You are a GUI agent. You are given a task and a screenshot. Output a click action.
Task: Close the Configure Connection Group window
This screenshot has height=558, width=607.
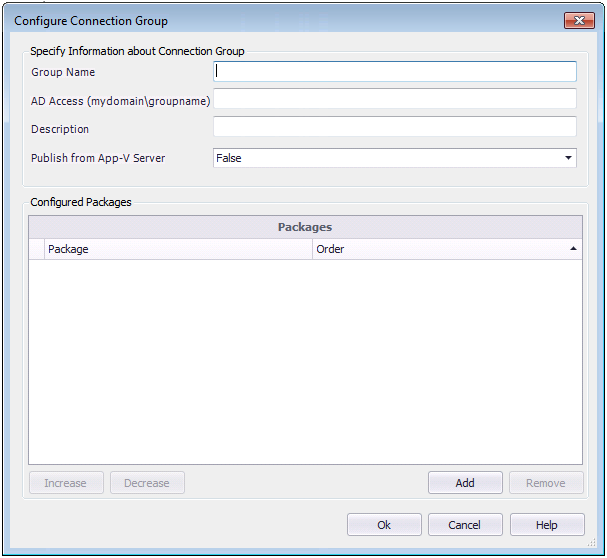pyautogui.click(x=579, y=20)
